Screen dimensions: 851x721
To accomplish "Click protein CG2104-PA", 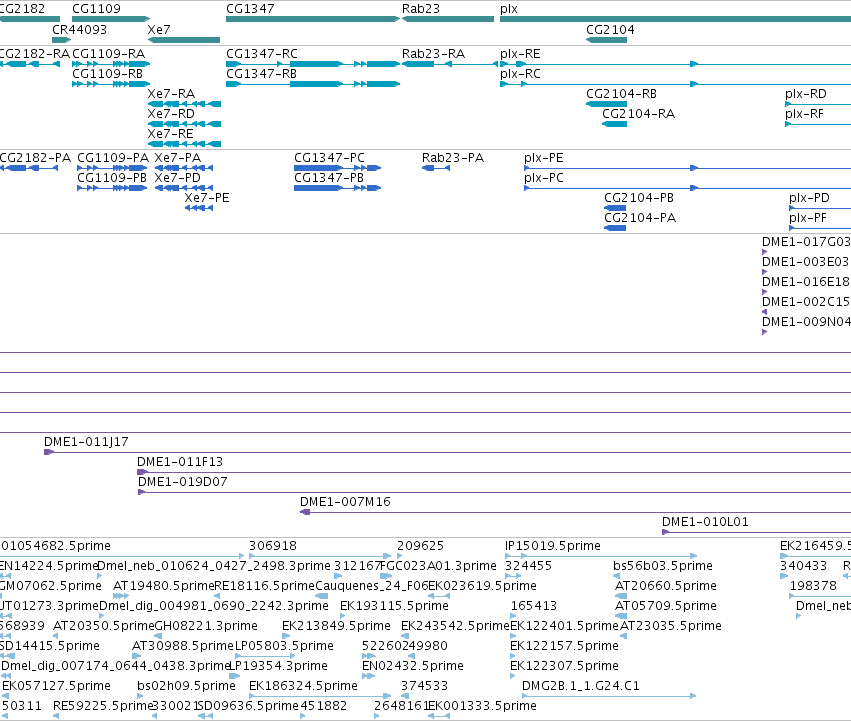I will (x=615, y=228).
